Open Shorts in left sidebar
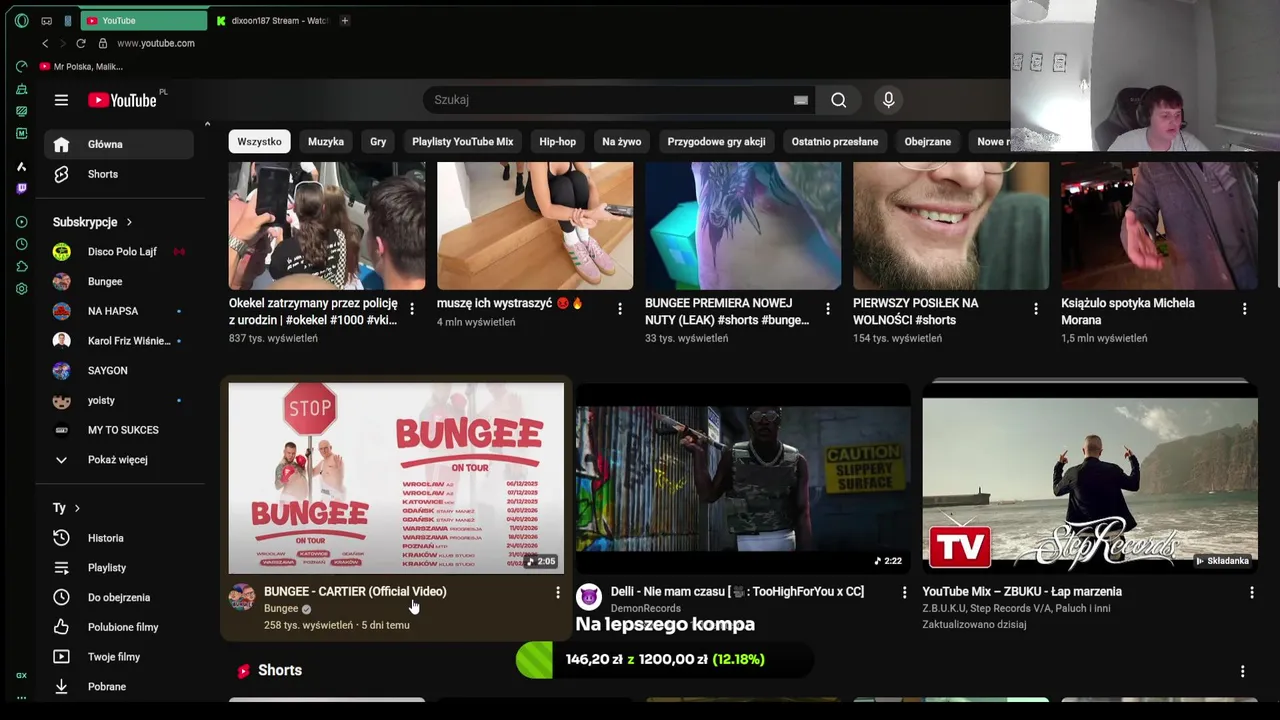 (121, 174)
